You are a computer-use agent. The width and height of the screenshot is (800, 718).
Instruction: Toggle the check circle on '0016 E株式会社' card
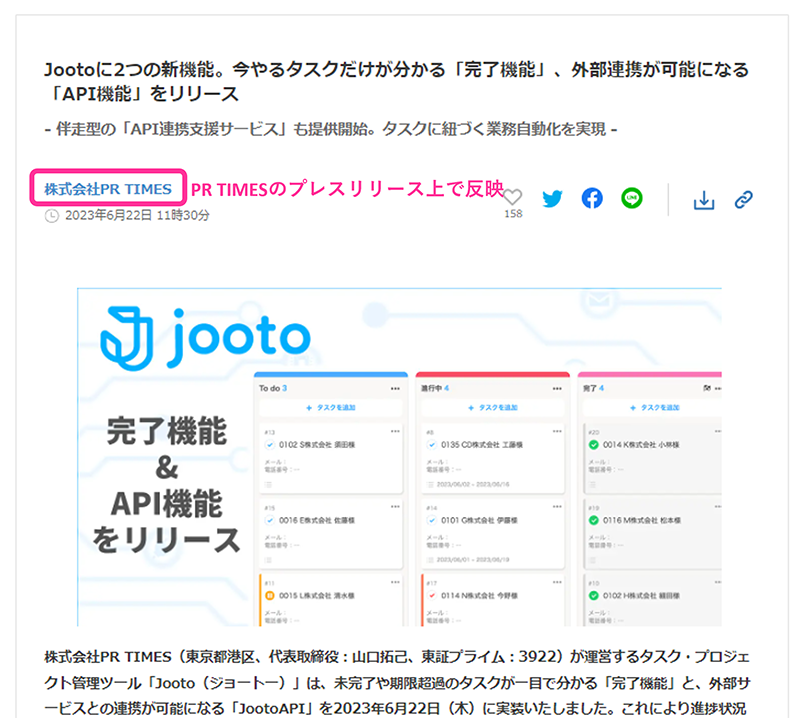click(x=269, y=520)
